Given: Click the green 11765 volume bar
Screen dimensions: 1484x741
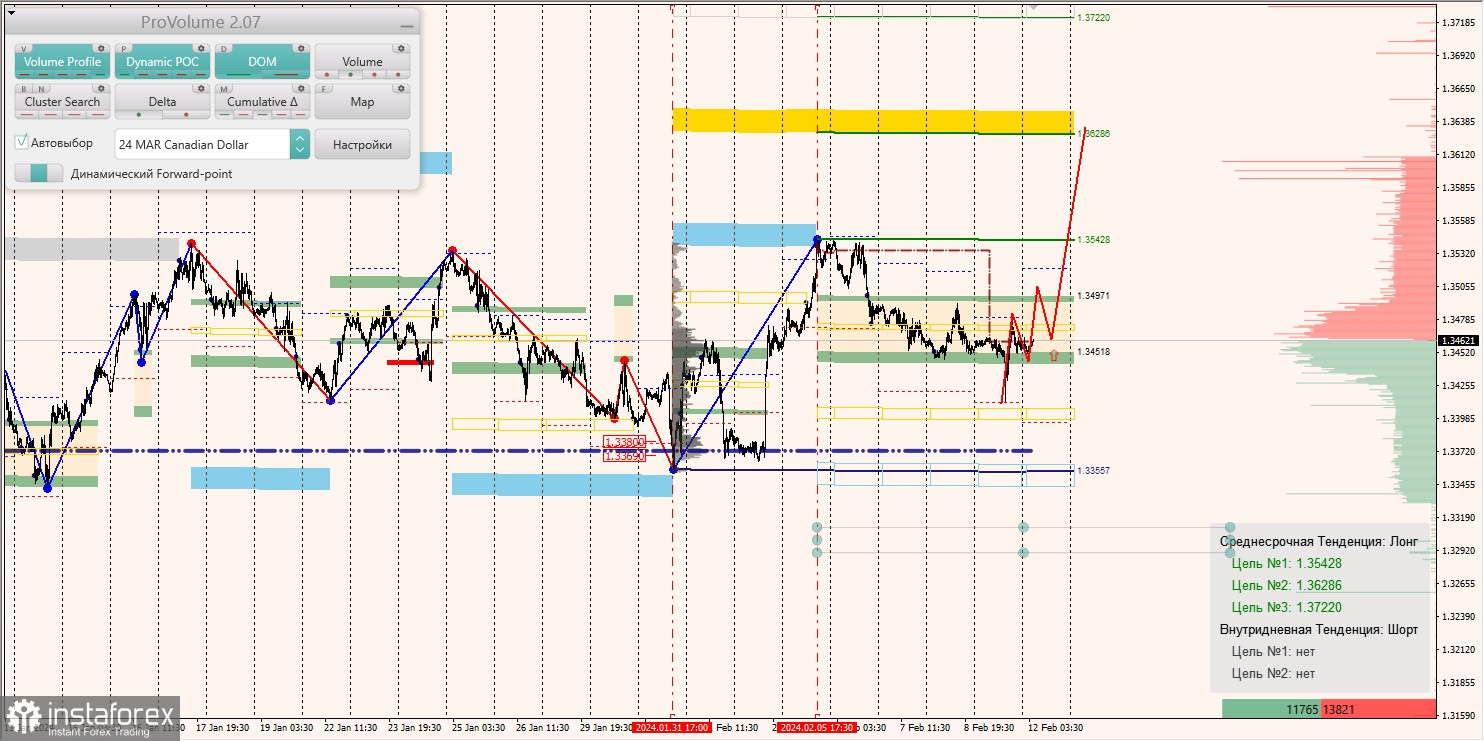Looking at the screenshot, I should [x=1271, y=709].
